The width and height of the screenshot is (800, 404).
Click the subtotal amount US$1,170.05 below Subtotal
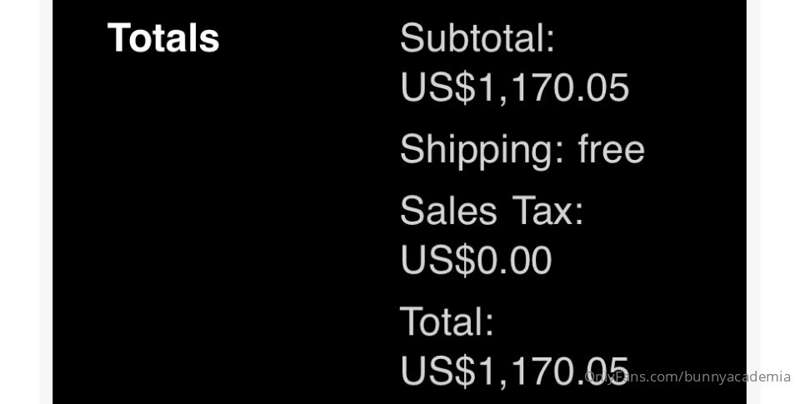click(x=515, y=88)
